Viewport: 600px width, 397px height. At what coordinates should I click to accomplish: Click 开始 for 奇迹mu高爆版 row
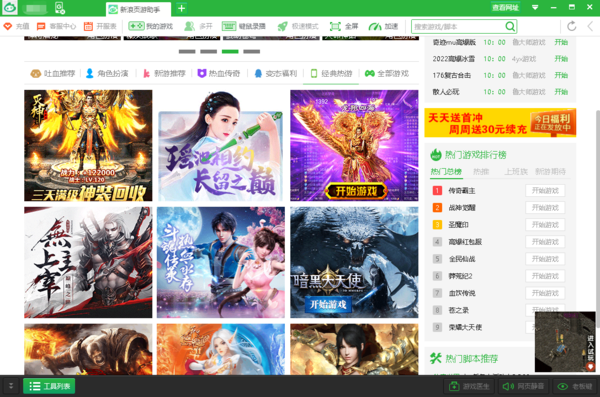point(561,42)
